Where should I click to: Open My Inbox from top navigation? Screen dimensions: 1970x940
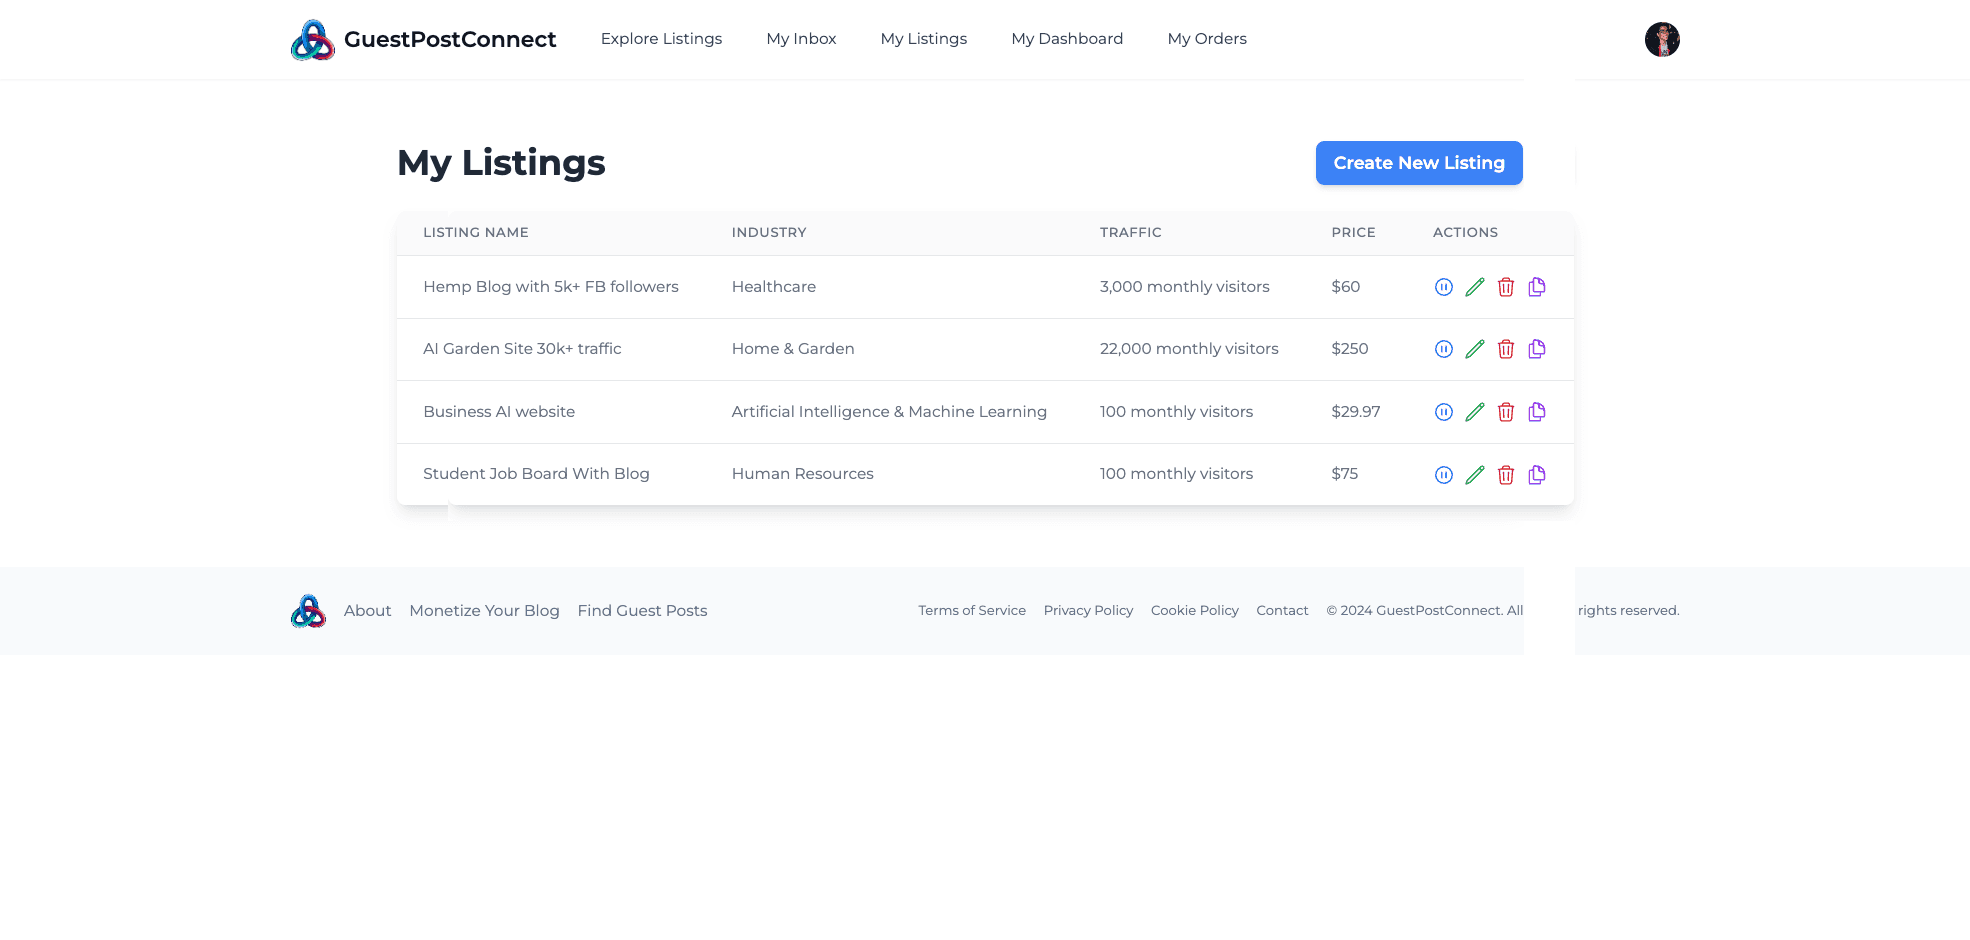801,39
